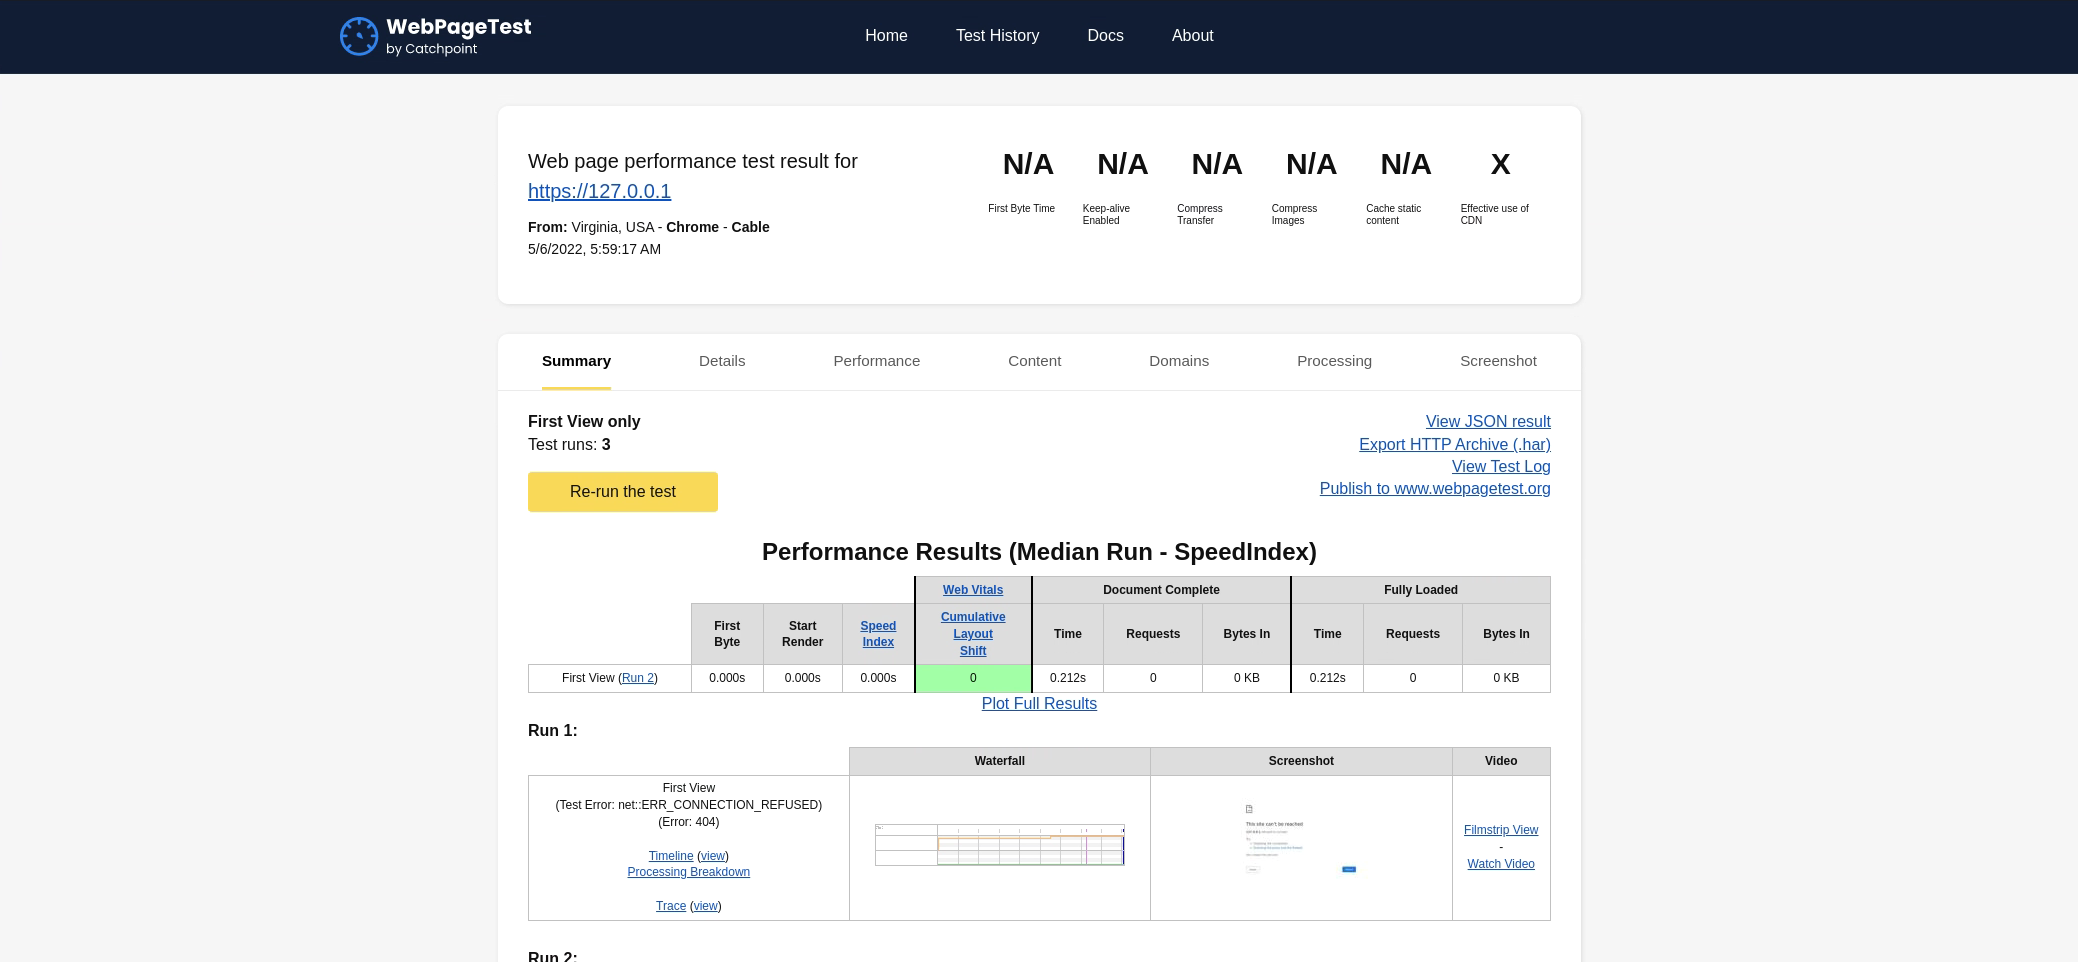This screenshot has height=962, width=2078.
Task: Open the tested URL https://127.0.0.1
Action: [x=599, y=191]
